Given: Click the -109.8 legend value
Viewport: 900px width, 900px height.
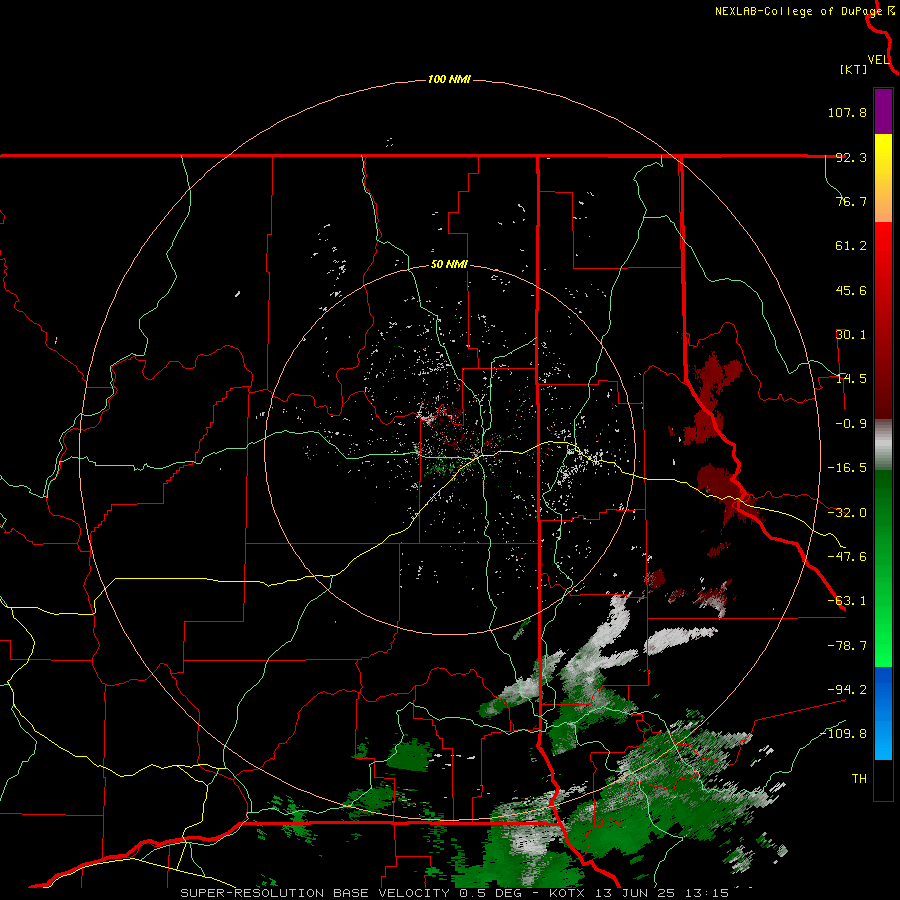Looking at the screenshot, I should [x=844, y=734].
